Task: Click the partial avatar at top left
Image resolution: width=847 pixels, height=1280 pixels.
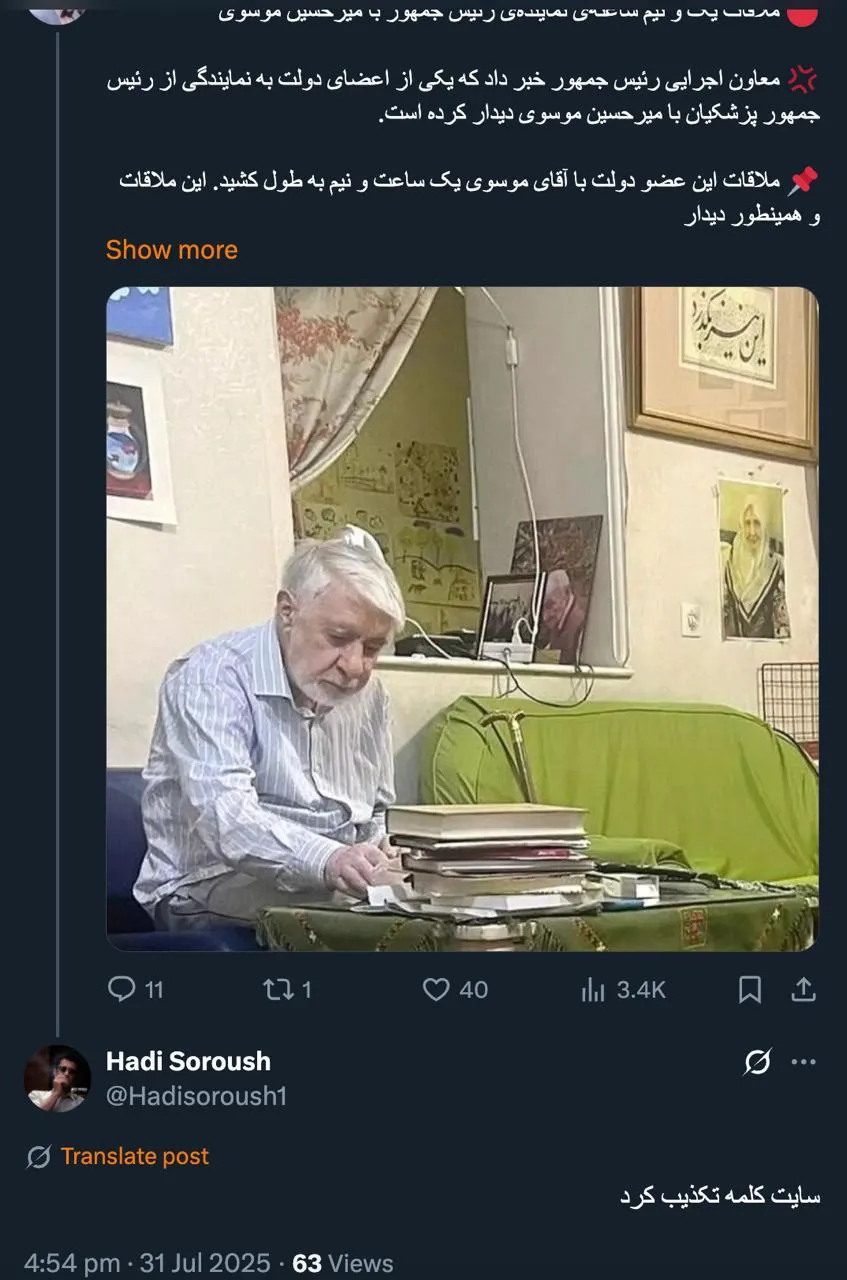Action: click(57, 10)
